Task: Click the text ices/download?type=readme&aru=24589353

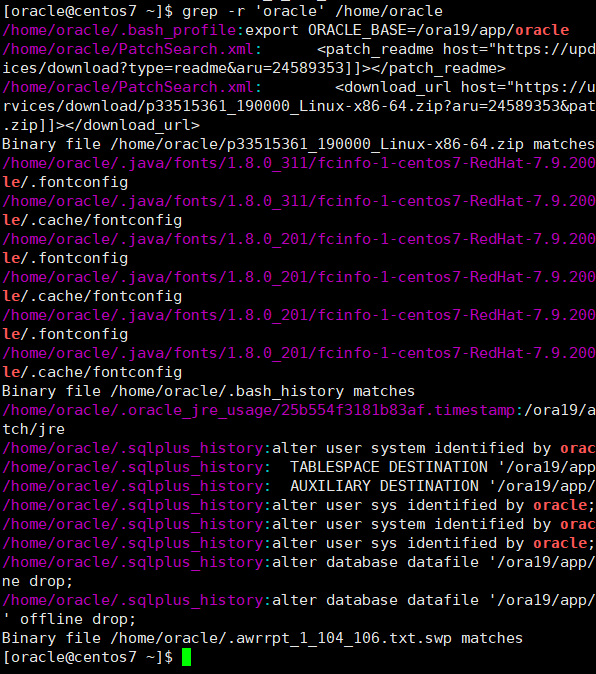Action: [174, 68]
